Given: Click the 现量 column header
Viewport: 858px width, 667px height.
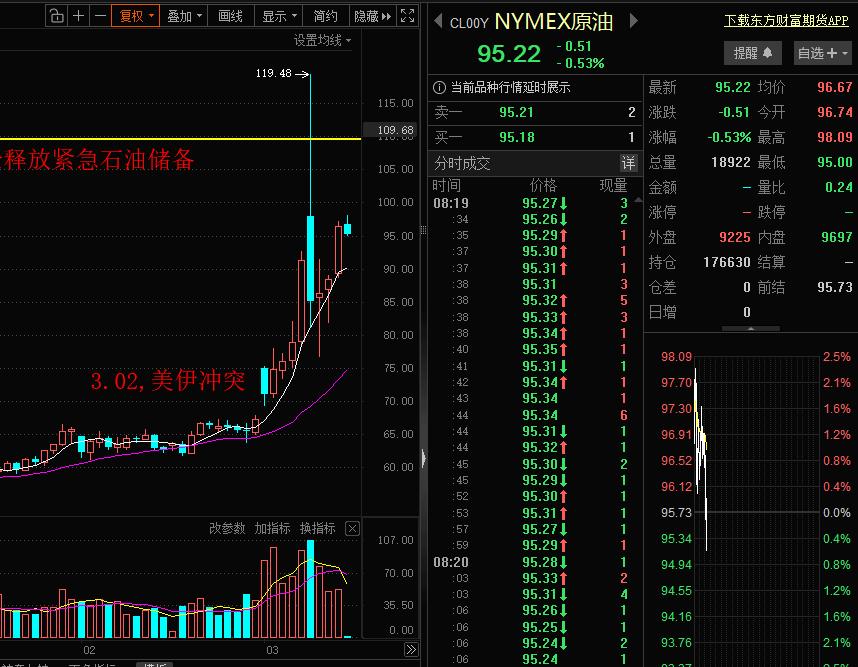Looking at the screenshot, I should click(x=613, y=186).
